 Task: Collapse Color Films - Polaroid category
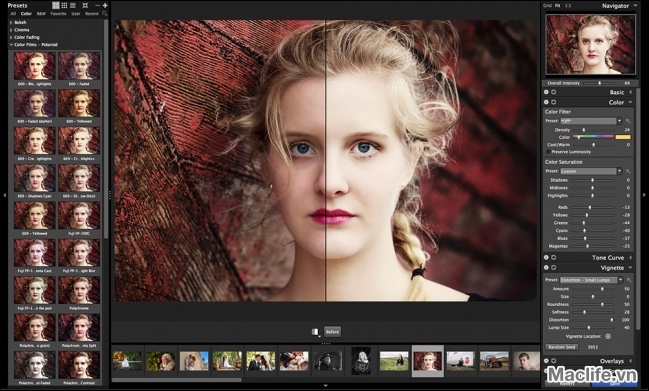(x=11, y=45)
